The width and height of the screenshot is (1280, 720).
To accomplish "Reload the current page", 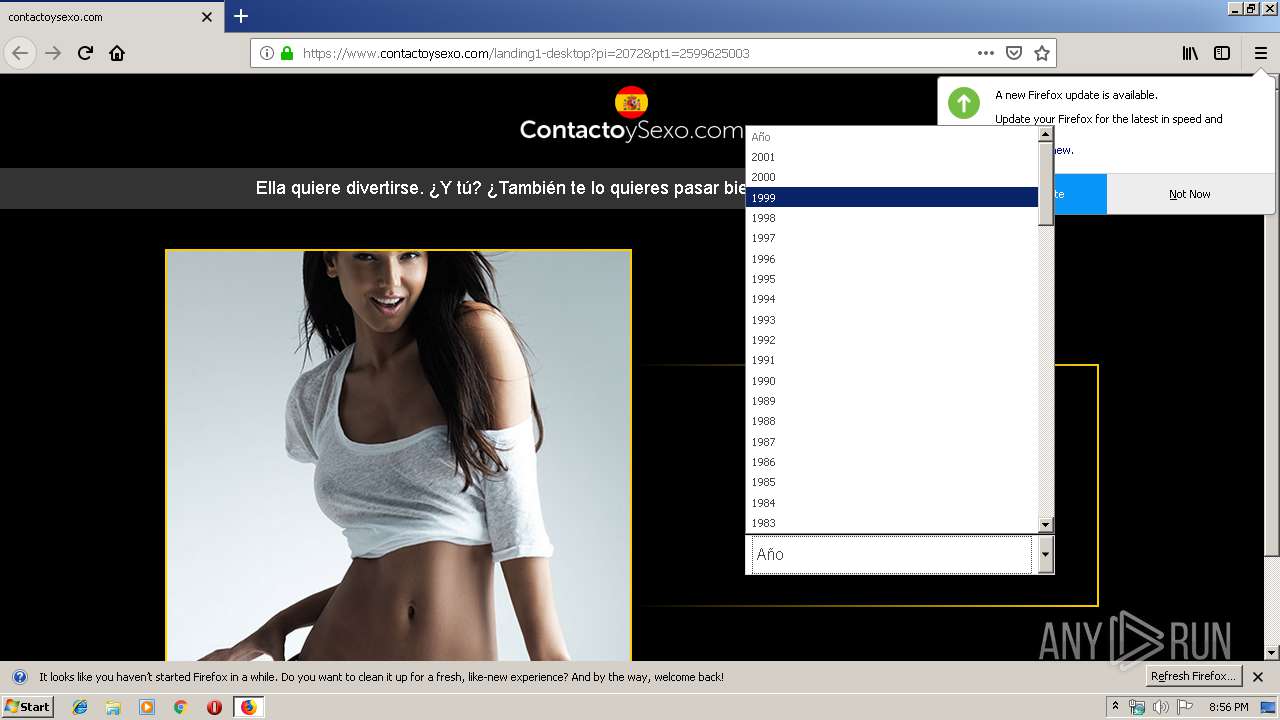I will coord(85,53).
